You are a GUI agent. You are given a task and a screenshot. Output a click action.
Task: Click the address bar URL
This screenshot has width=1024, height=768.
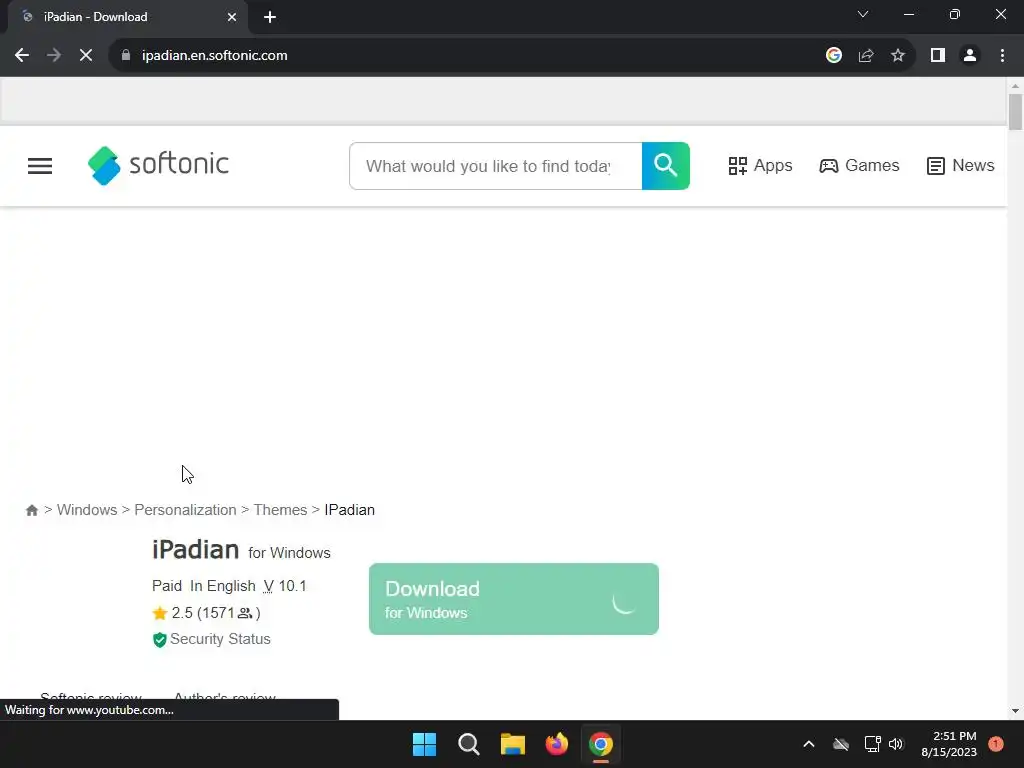[x=215, y=56]
